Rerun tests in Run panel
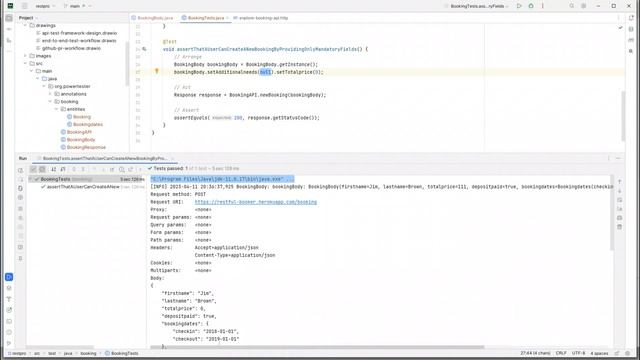 (20, 170)
